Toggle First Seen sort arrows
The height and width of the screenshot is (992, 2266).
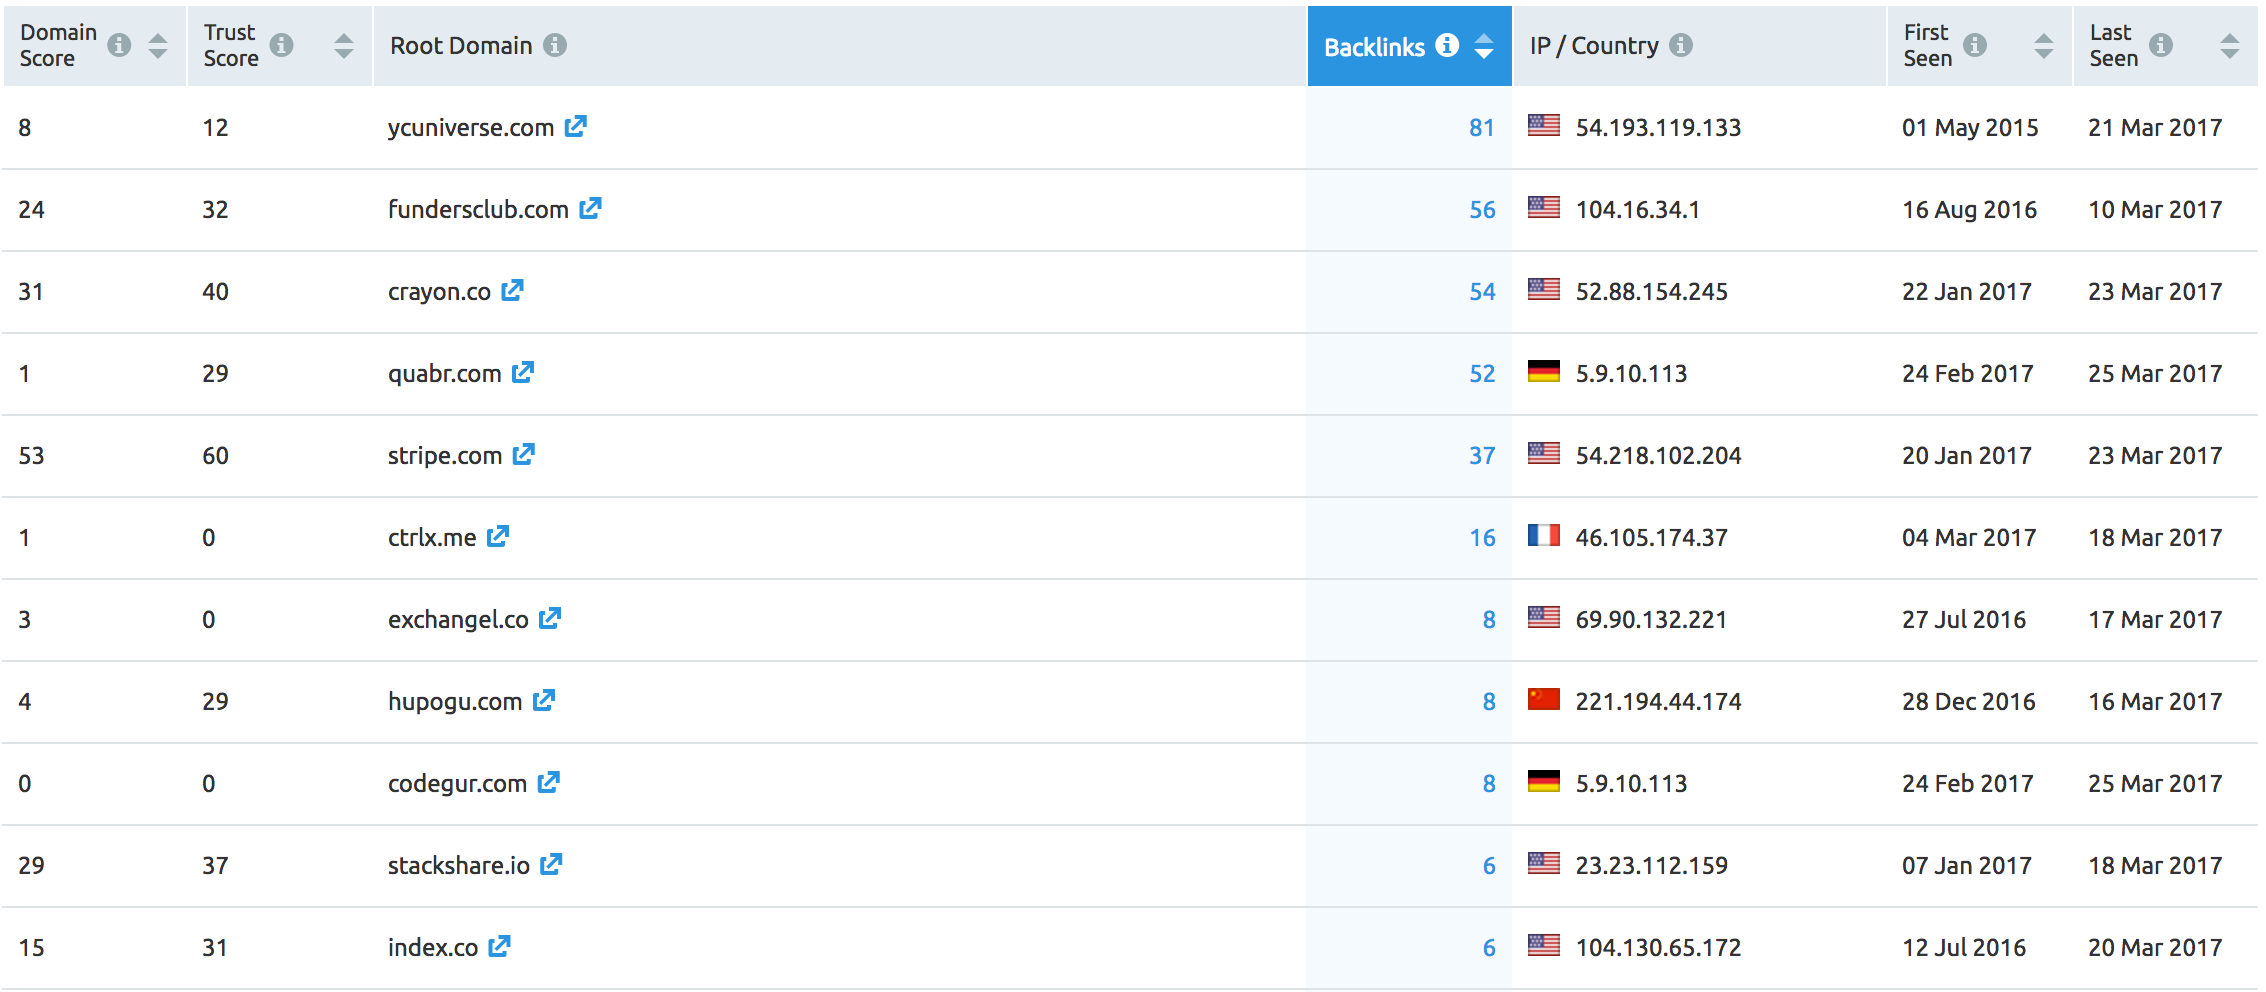(x=2044, y=45)
